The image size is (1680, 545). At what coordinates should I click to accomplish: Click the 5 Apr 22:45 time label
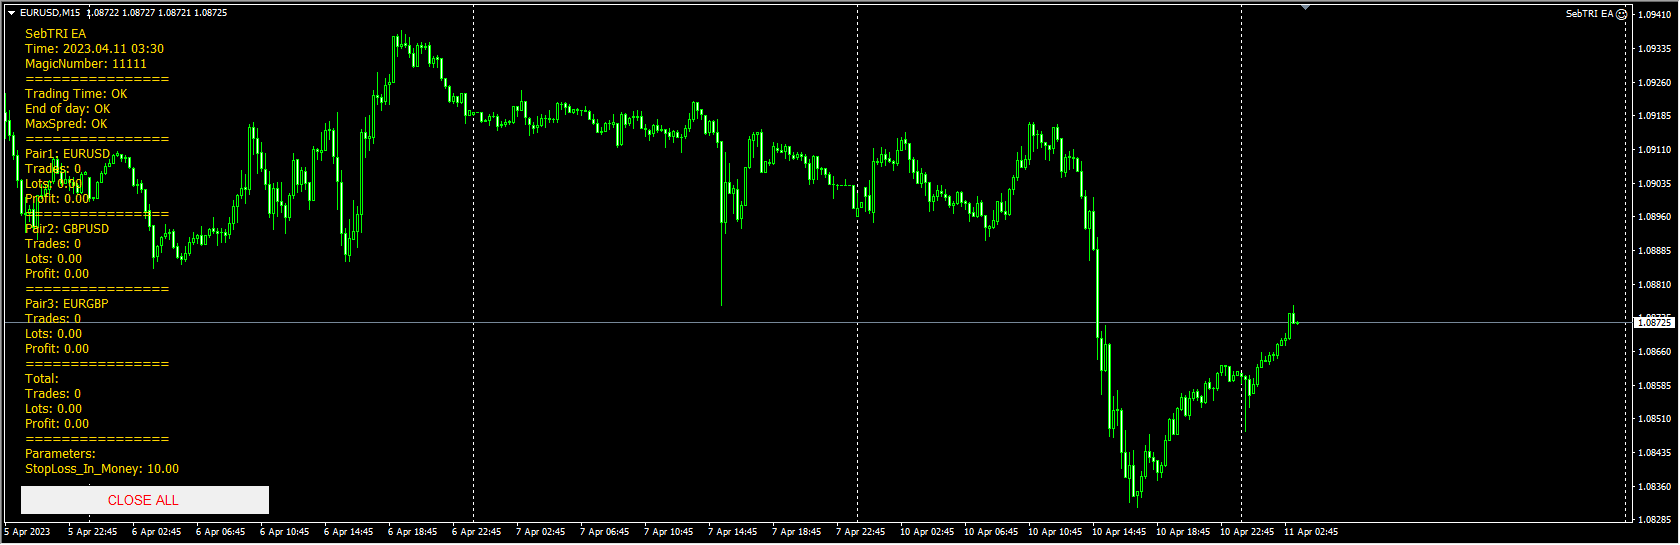click(93, 532)
